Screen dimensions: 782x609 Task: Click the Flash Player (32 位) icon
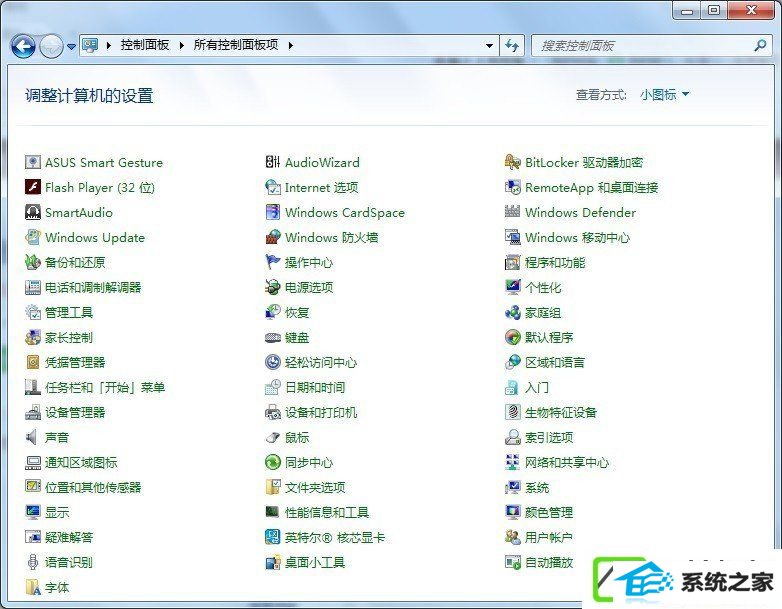tap(33, 187)
